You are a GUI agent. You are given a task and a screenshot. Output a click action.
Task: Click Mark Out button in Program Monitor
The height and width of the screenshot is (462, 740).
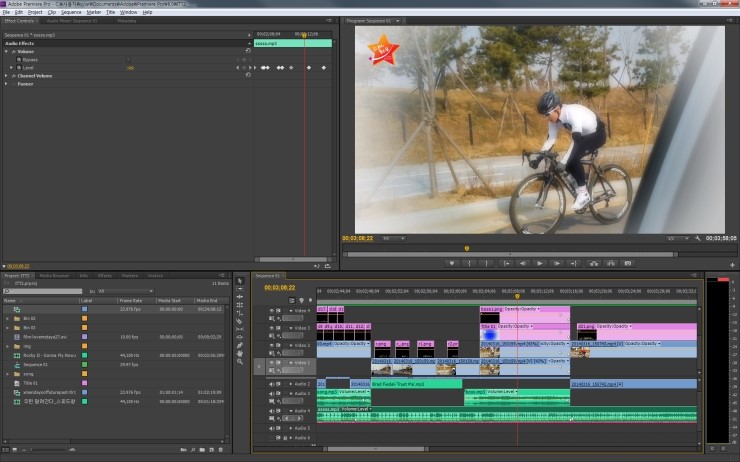[487, 263]
